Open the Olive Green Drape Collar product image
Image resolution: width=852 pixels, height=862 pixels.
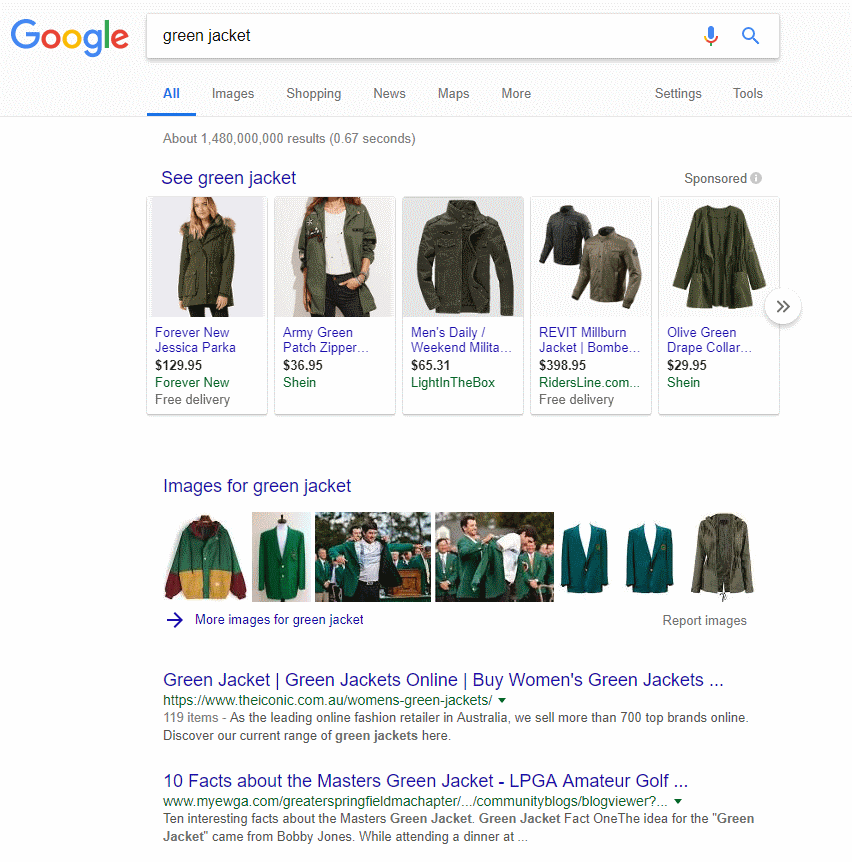(x=719, y=257)
